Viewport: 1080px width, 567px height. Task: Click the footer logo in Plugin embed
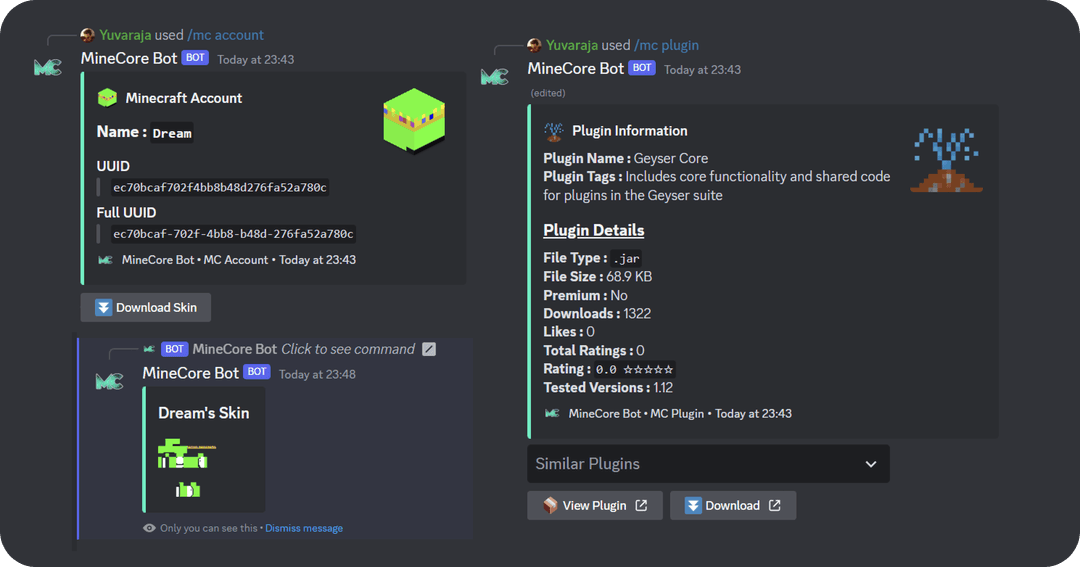tap(552, 413)
